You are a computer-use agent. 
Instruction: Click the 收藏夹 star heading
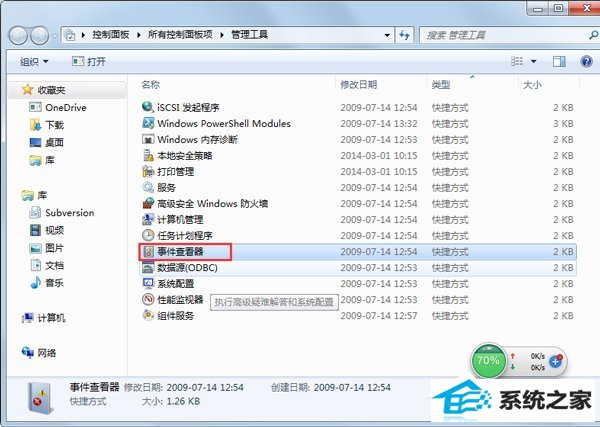[44, 90]
